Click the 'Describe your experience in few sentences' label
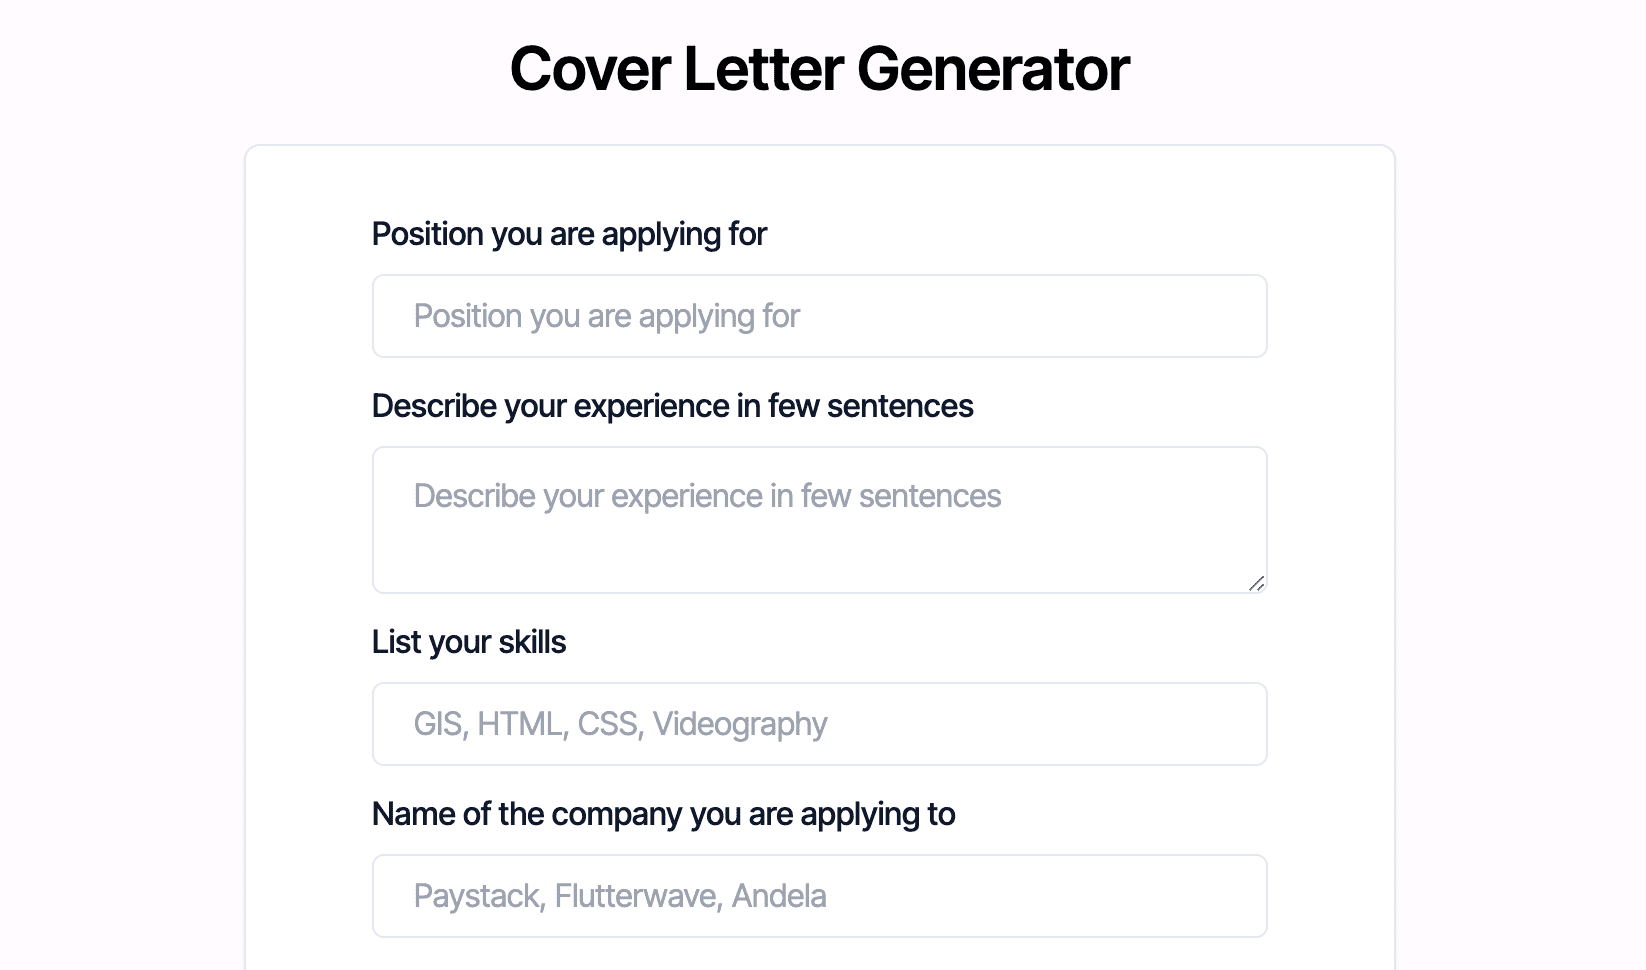The image size is (1646, 970). 672,406
